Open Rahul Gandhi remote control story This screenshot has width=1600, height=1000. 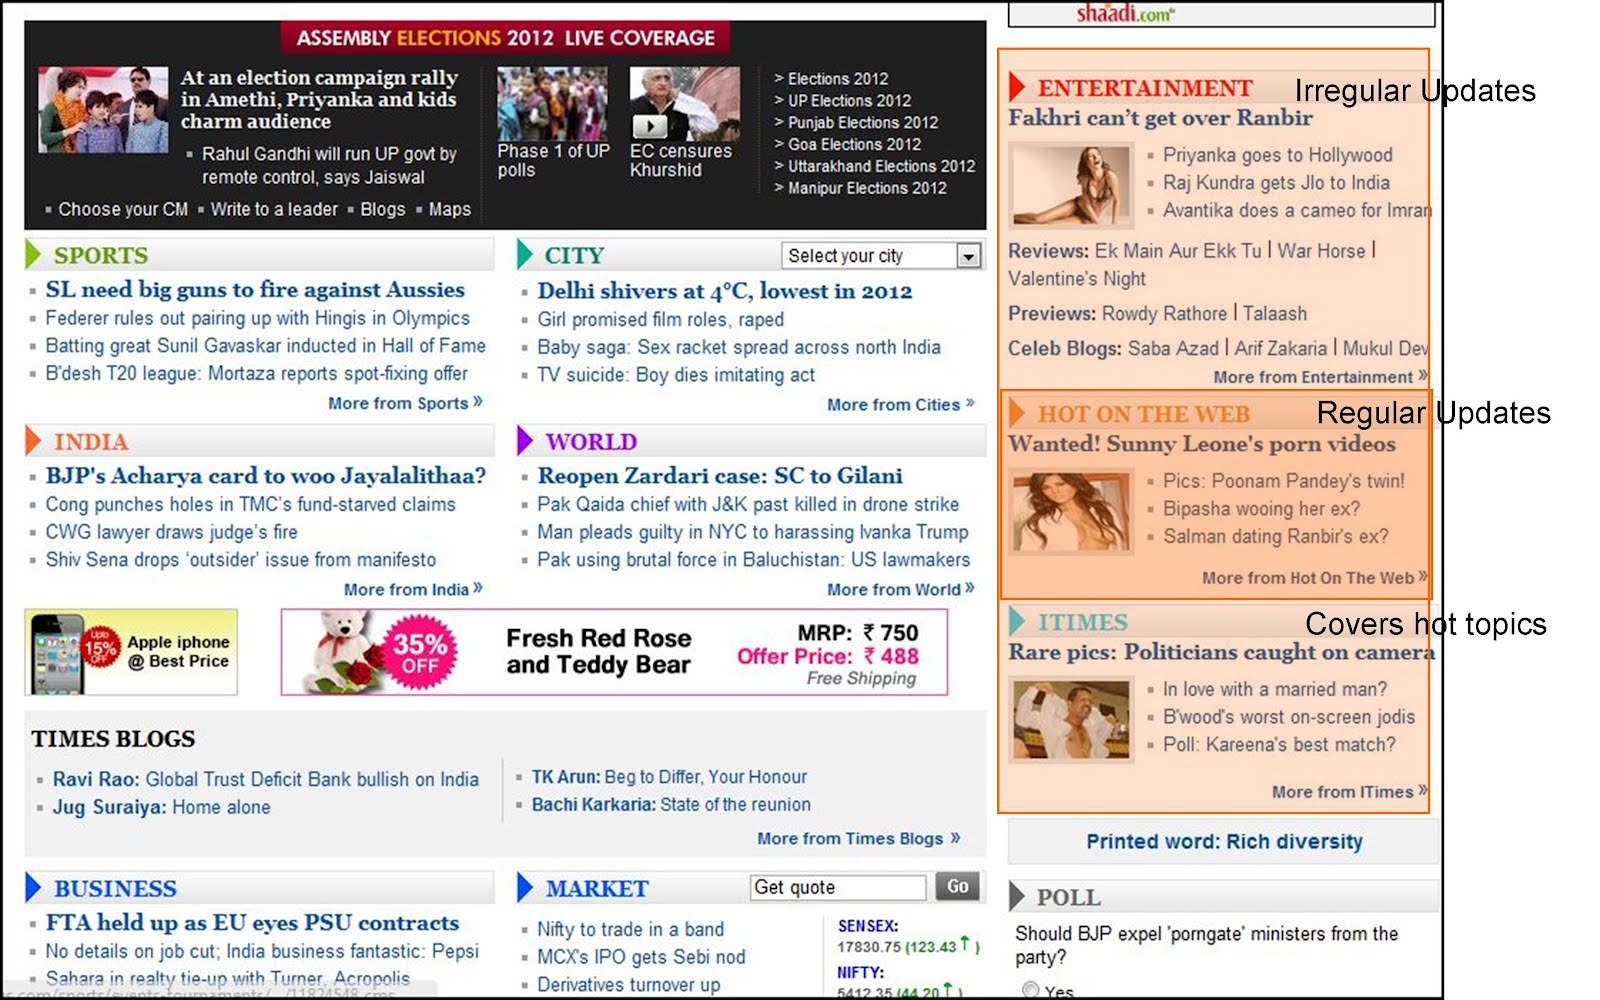(329, 165)
